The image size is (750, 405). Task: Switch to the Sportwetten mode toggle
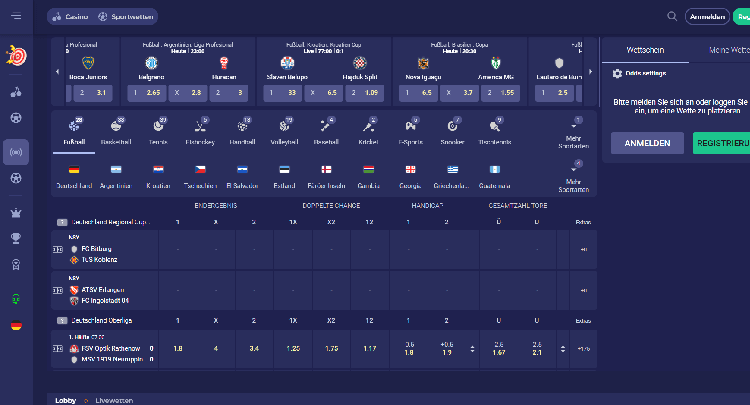pyautogui.click(x=111, y=17)
